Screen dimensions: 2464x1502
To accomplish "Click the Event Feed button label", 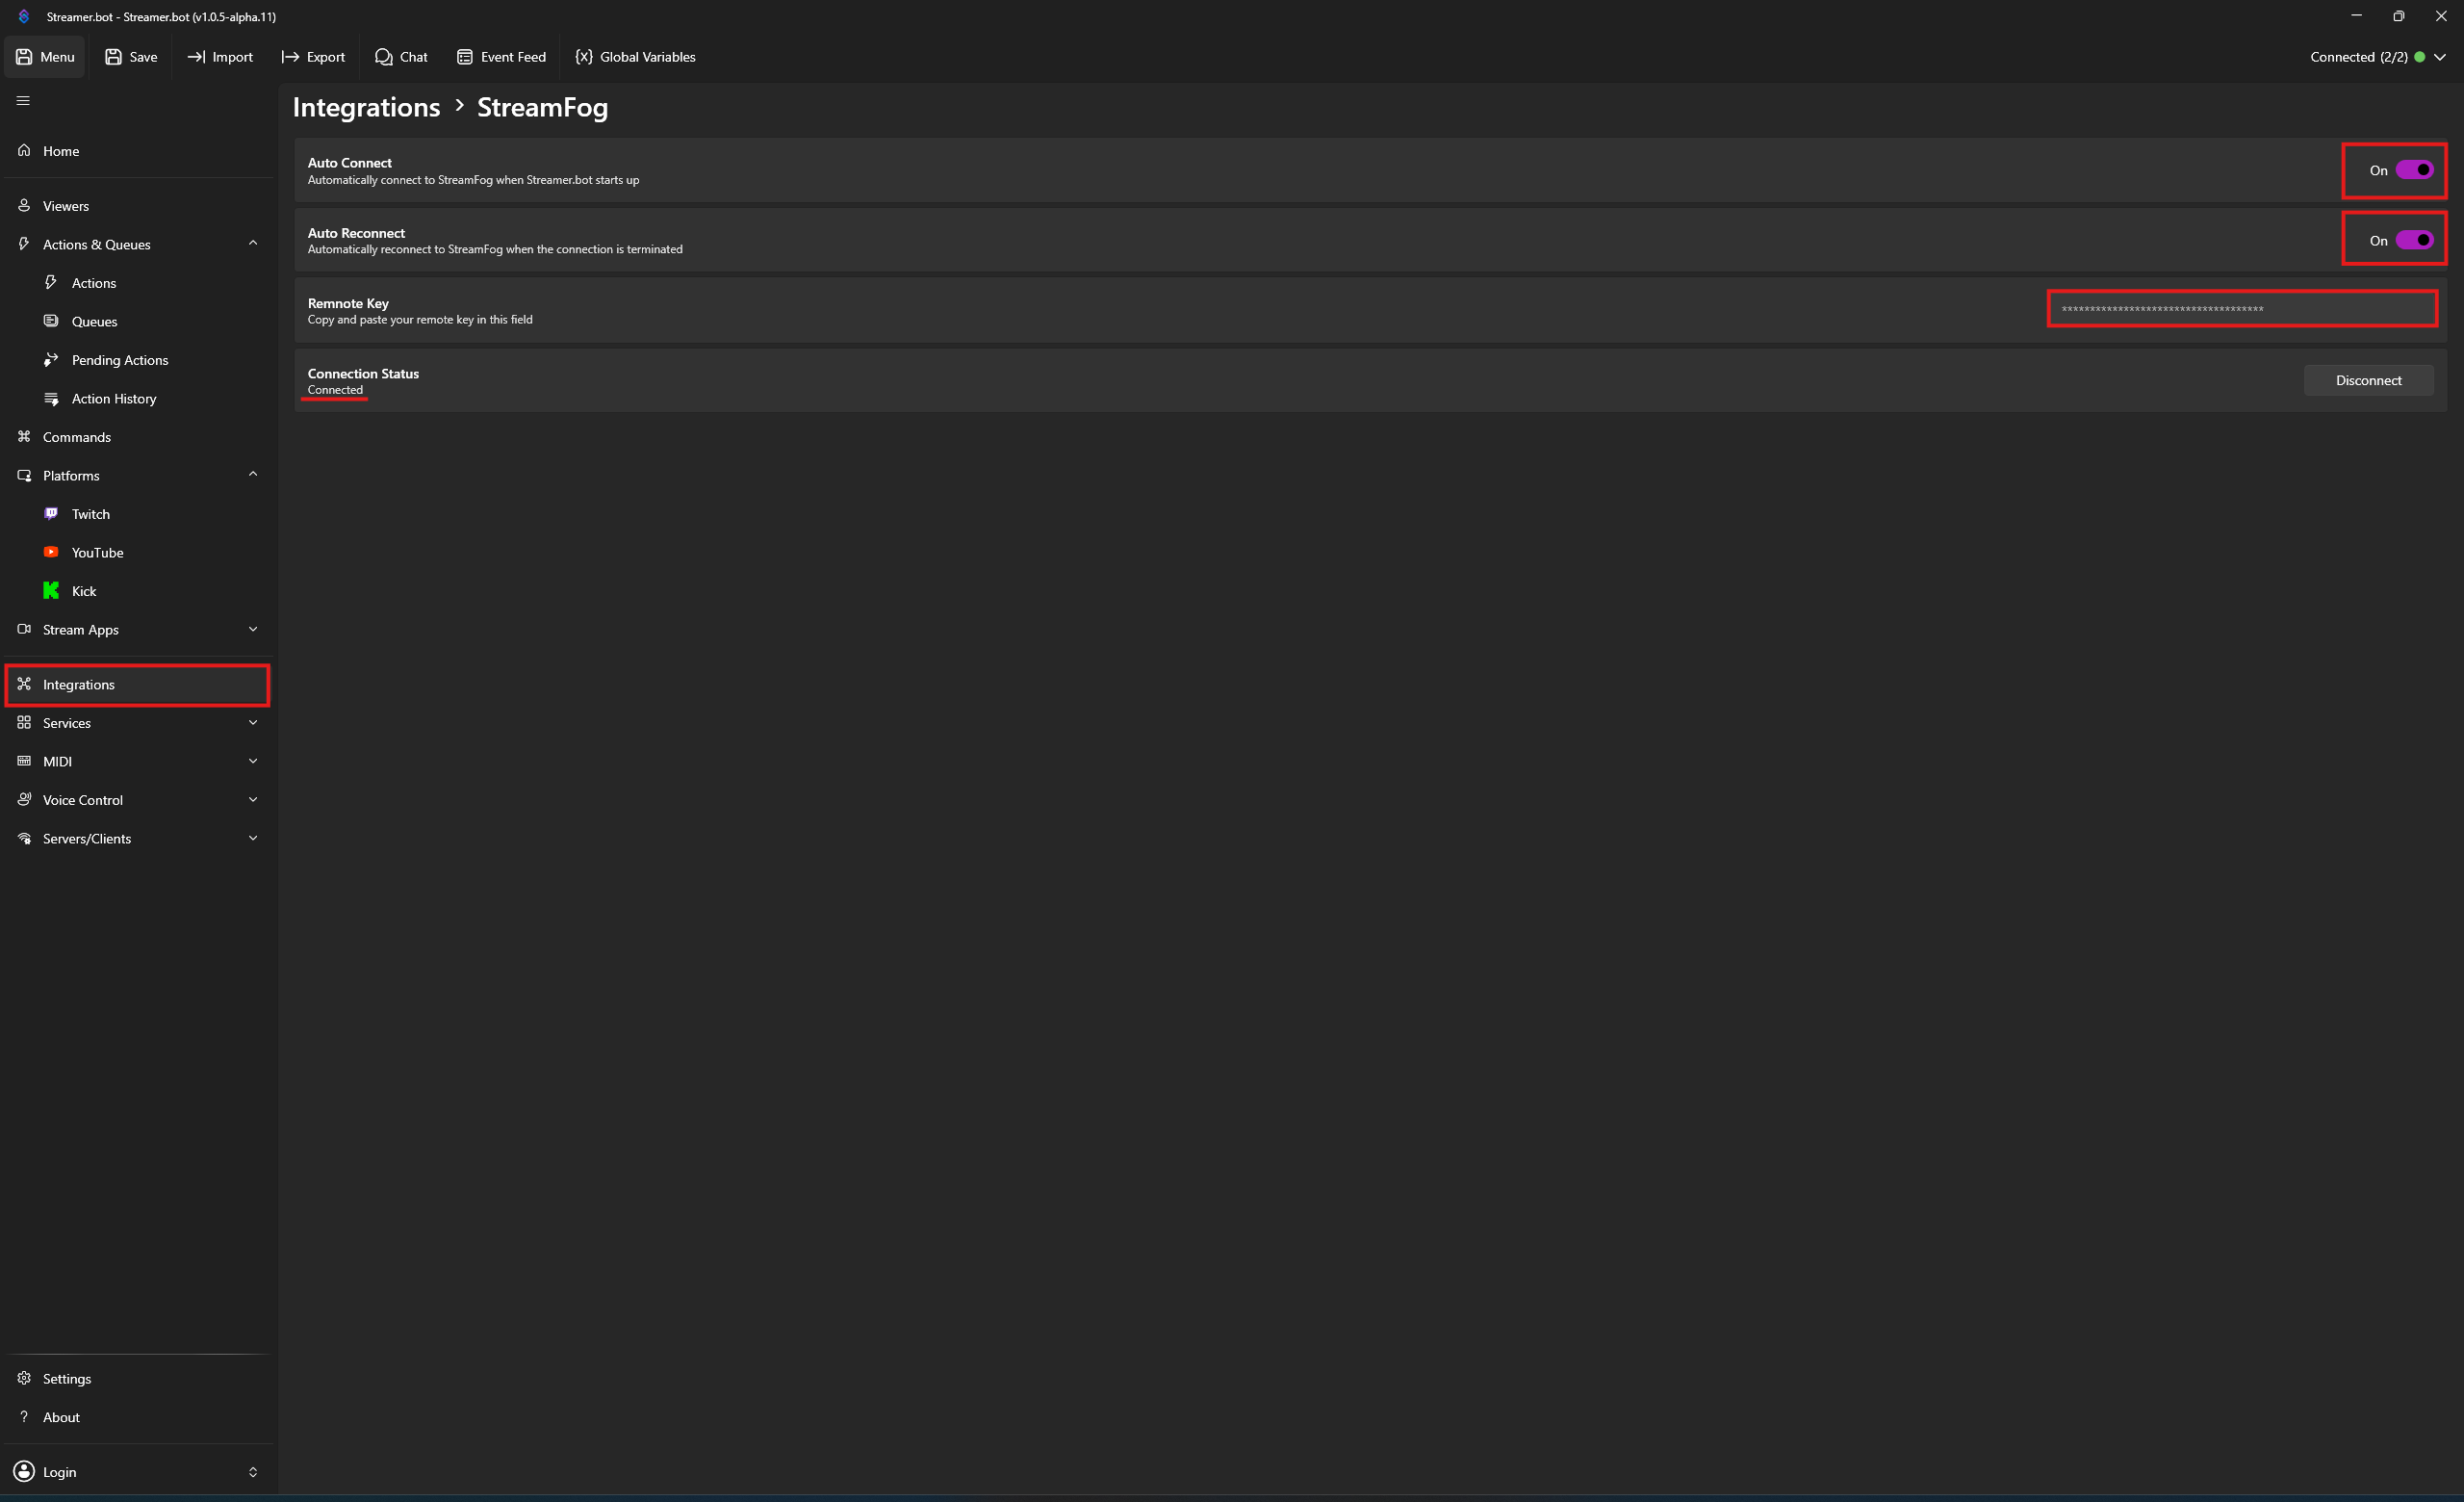I will pyautogui.click(x=513, y=57).
